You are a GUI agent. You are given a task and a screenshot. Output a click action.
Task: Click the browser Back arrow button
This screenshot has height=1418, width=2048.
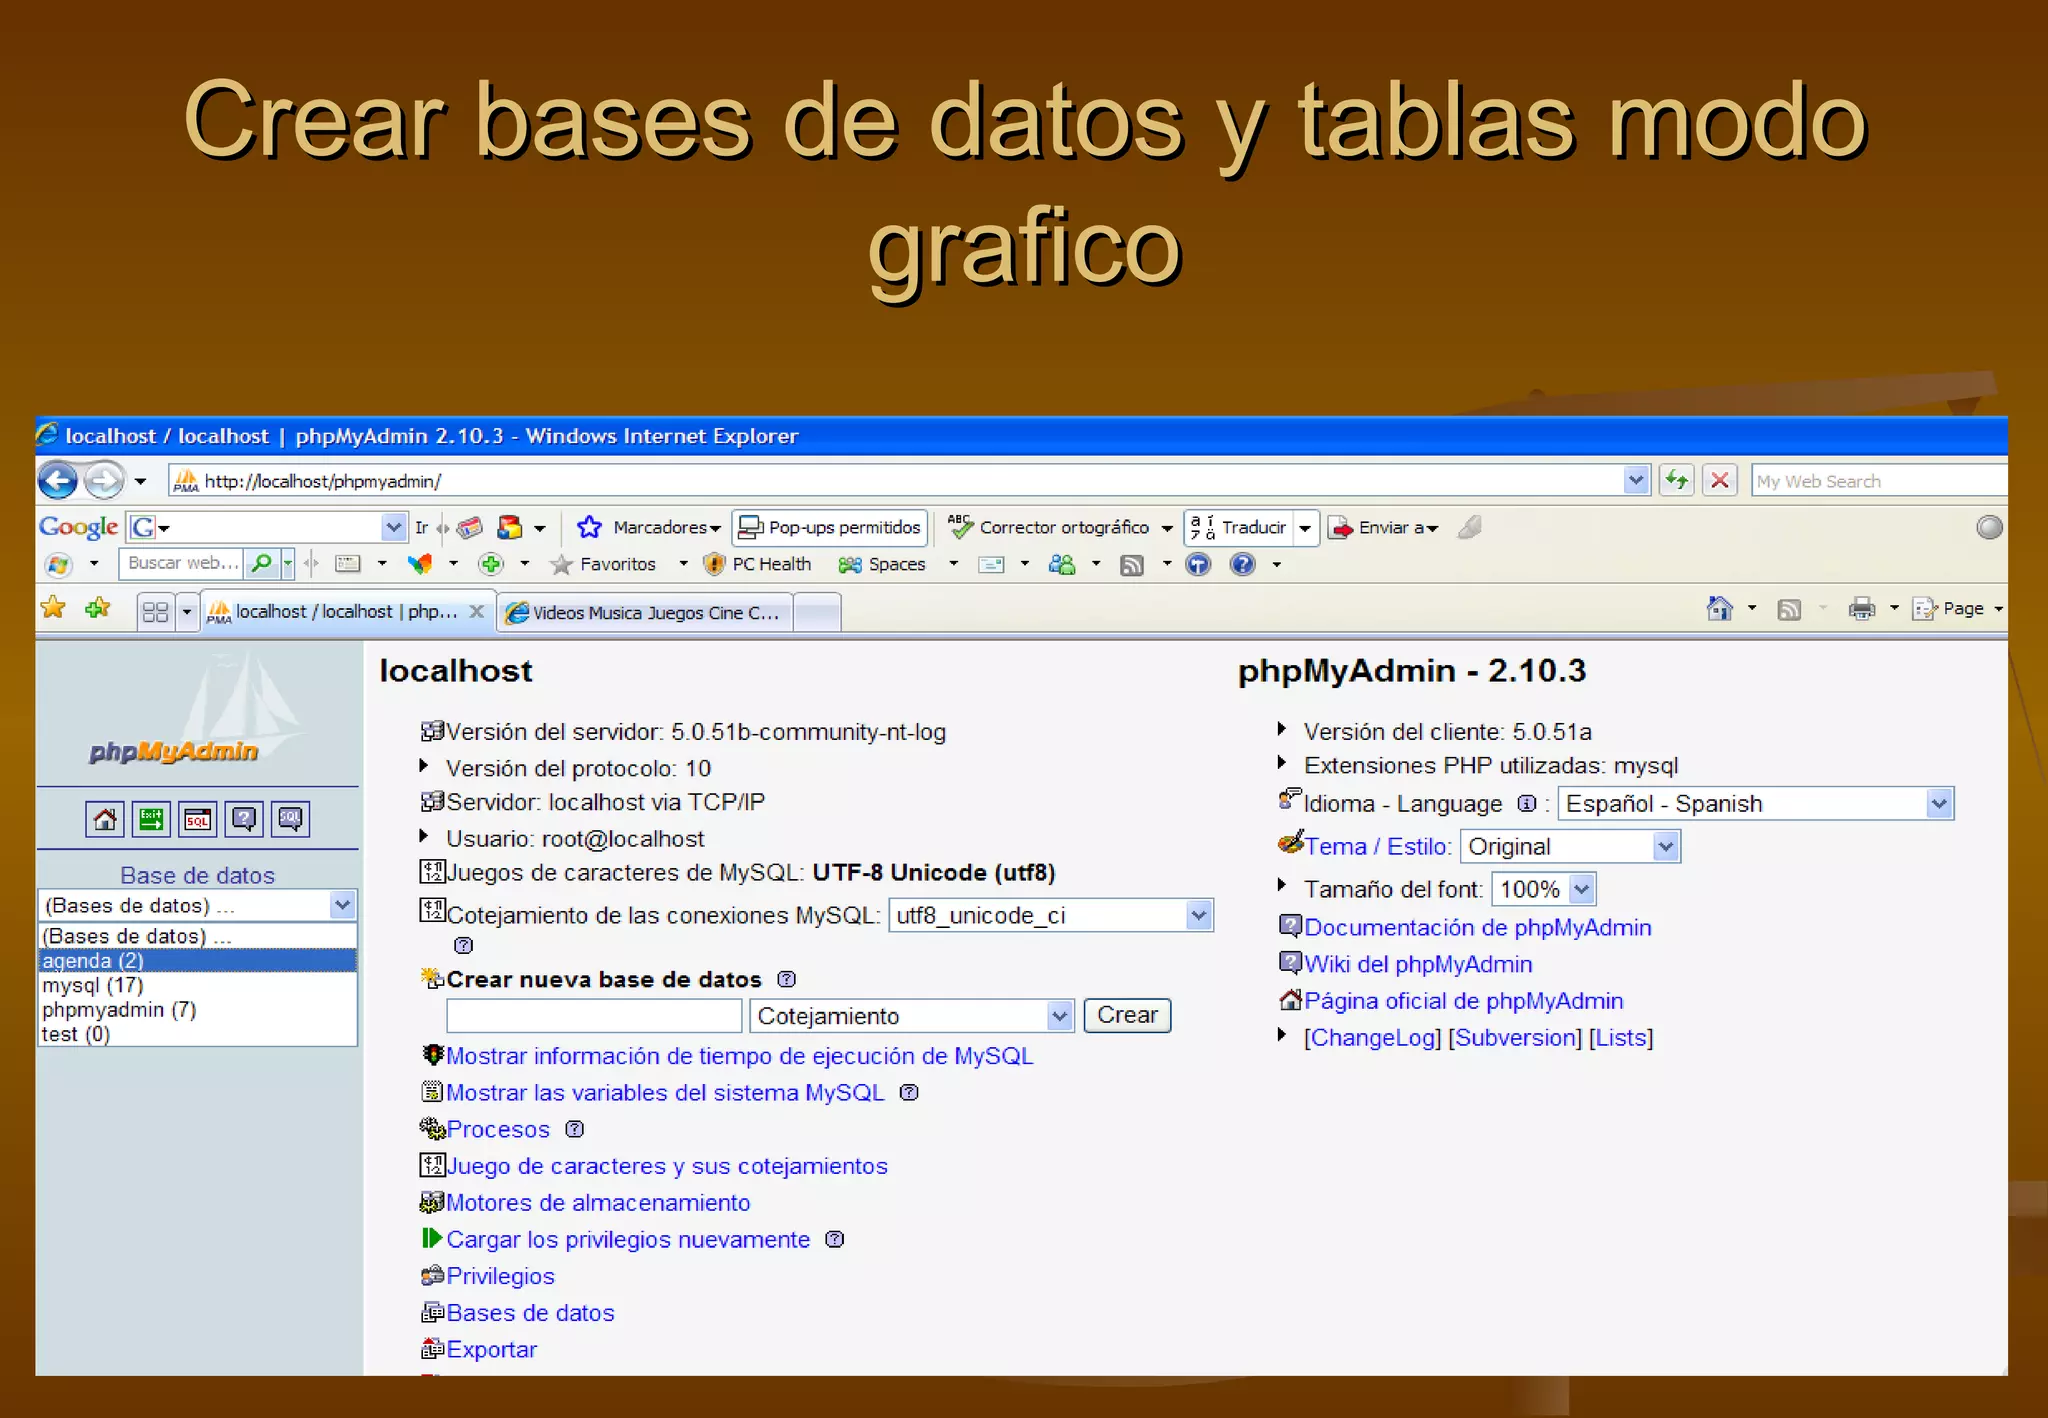(x=58, y=481)
